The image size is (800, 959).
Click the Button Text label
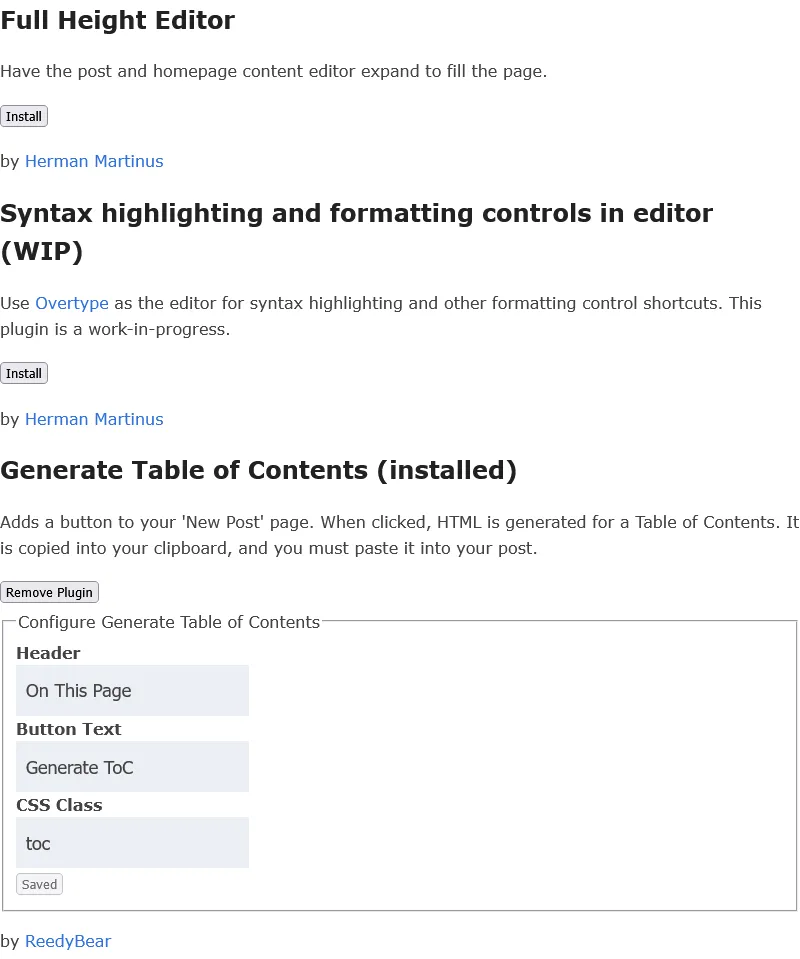click(x=68, y=729)
